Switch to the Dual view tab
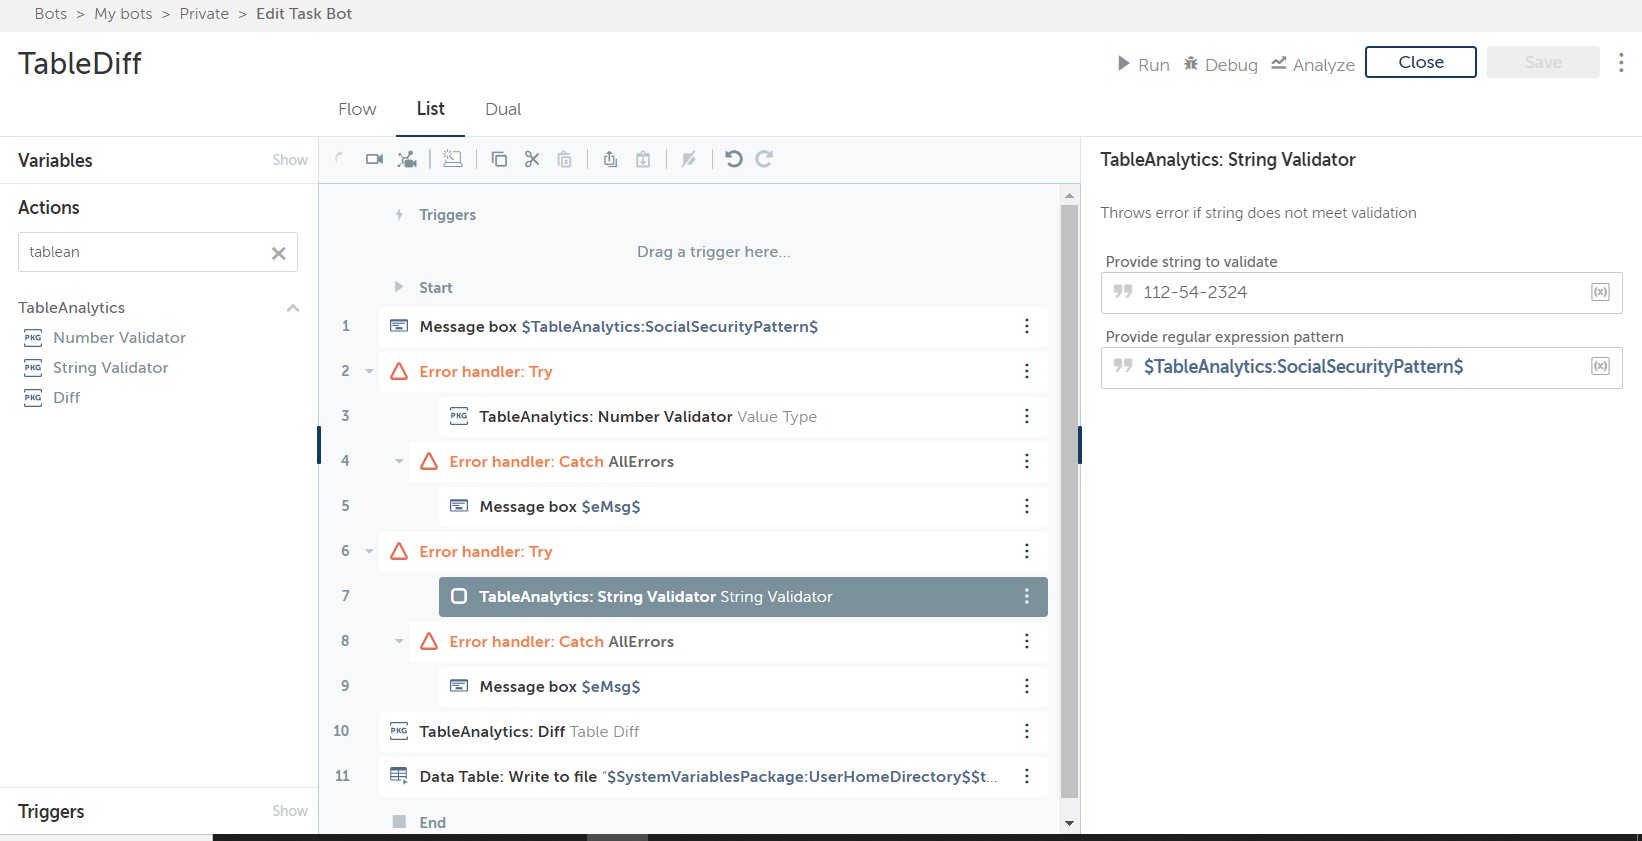Screen dimensions: 1642x841 503,109
